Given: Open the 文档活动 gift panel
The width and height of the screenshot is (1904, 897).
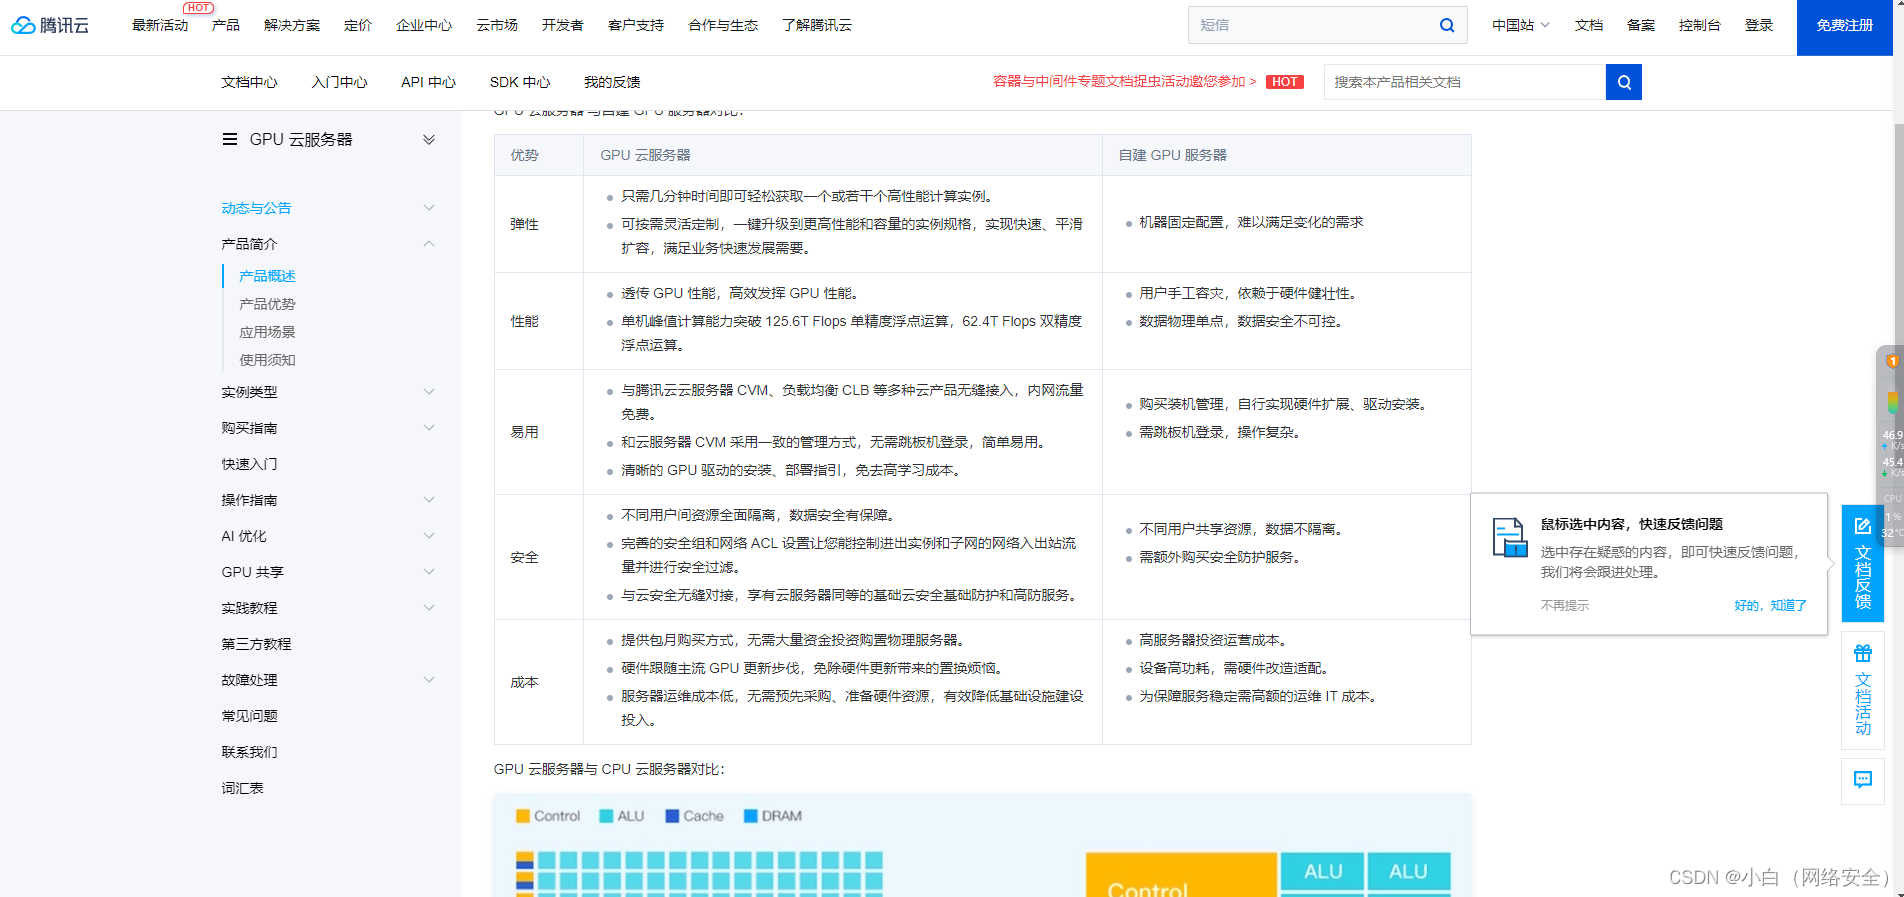Looking at the screenshot, I should (1862, 690).
